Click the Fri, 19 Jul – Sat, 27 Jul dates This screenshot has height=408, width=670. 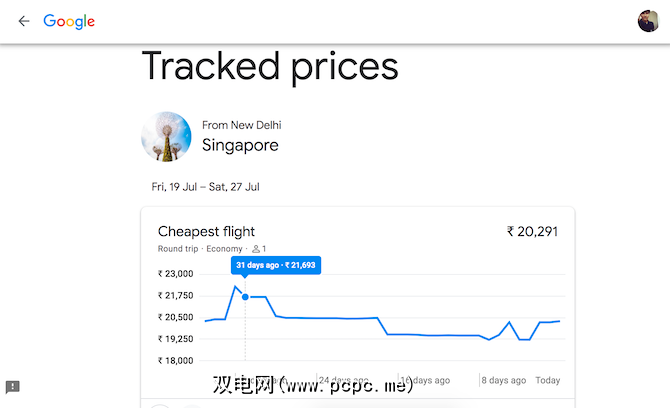click(206, 187)
